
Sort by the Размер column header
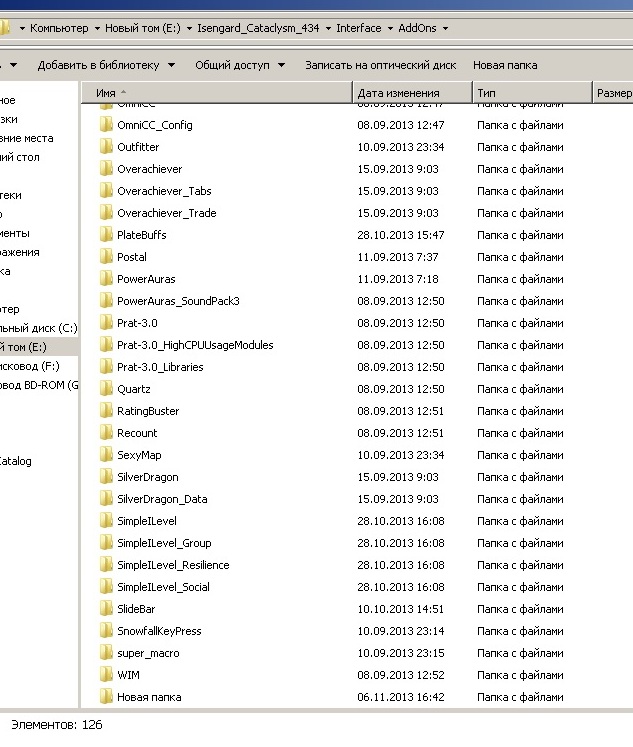(613, 93)
